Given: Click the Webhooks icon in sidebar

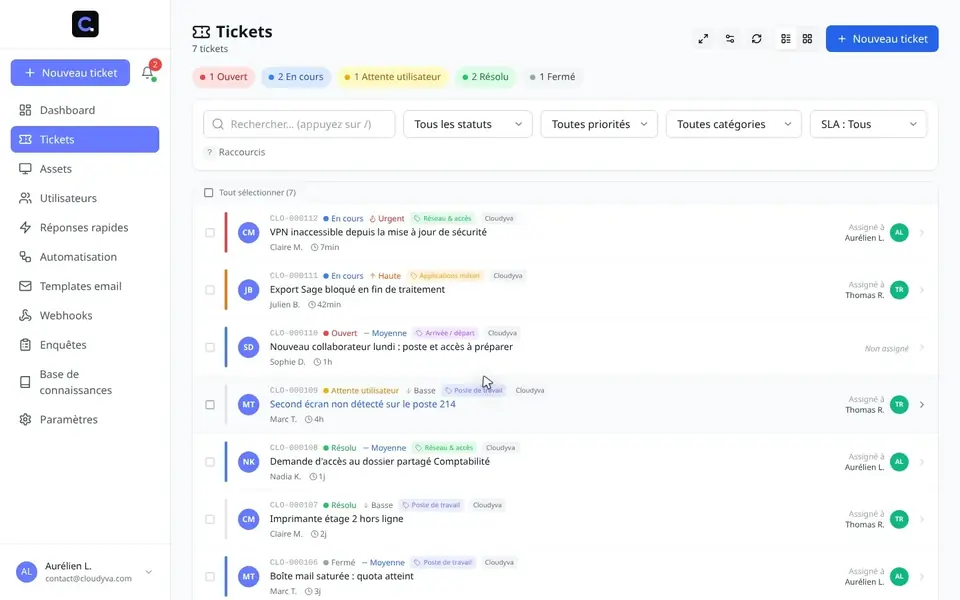Looking at the screenshot, I should click(25, 315).
